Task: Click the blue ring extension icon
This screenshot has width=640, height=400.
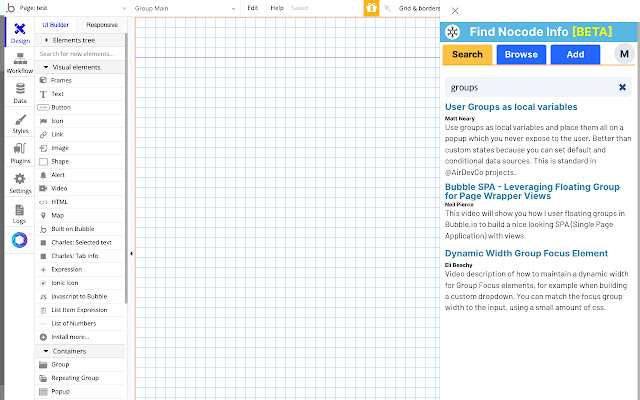Action: point(19,240)
